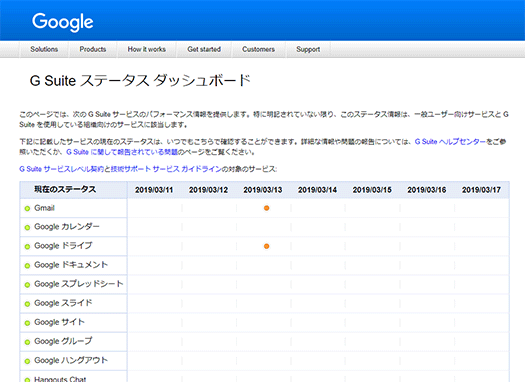
Task: Open the Get started menu item
Action: (x=204, y=49)
